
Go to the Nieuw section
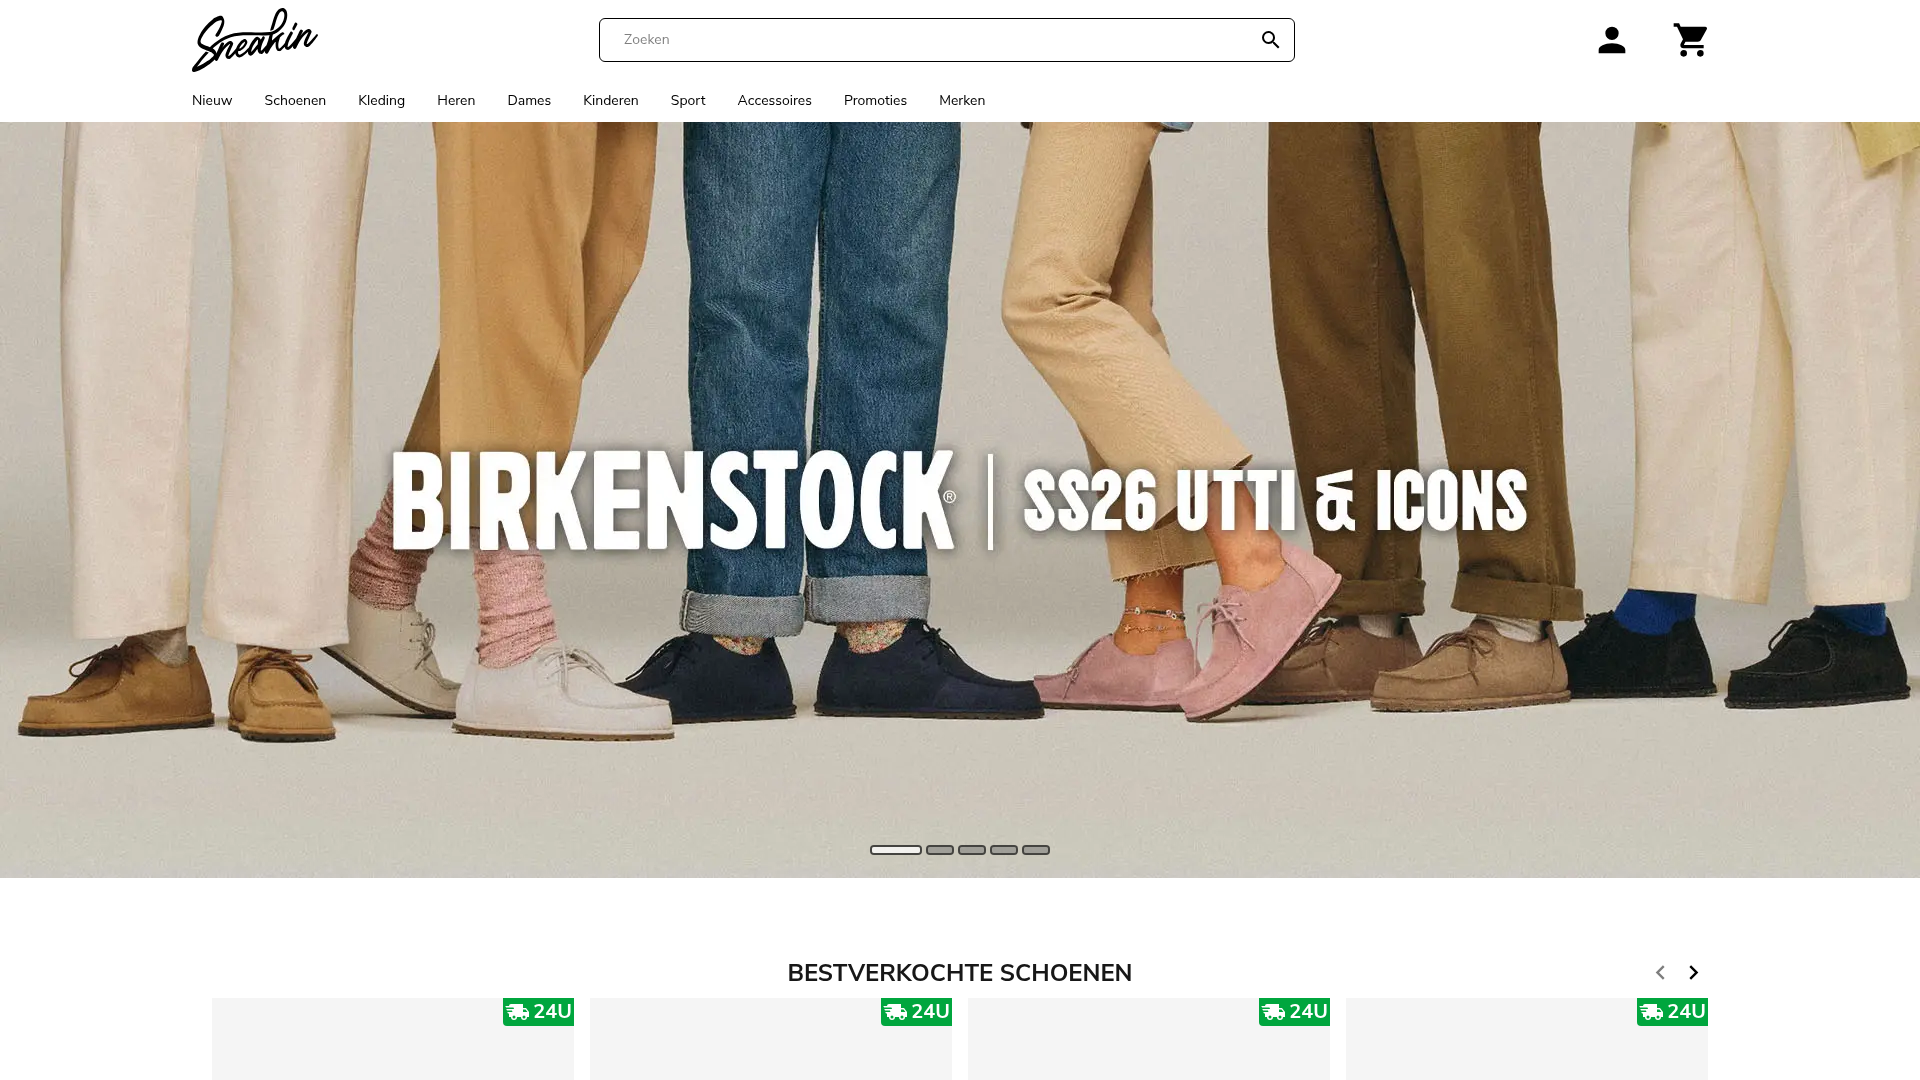coord(212,100)
